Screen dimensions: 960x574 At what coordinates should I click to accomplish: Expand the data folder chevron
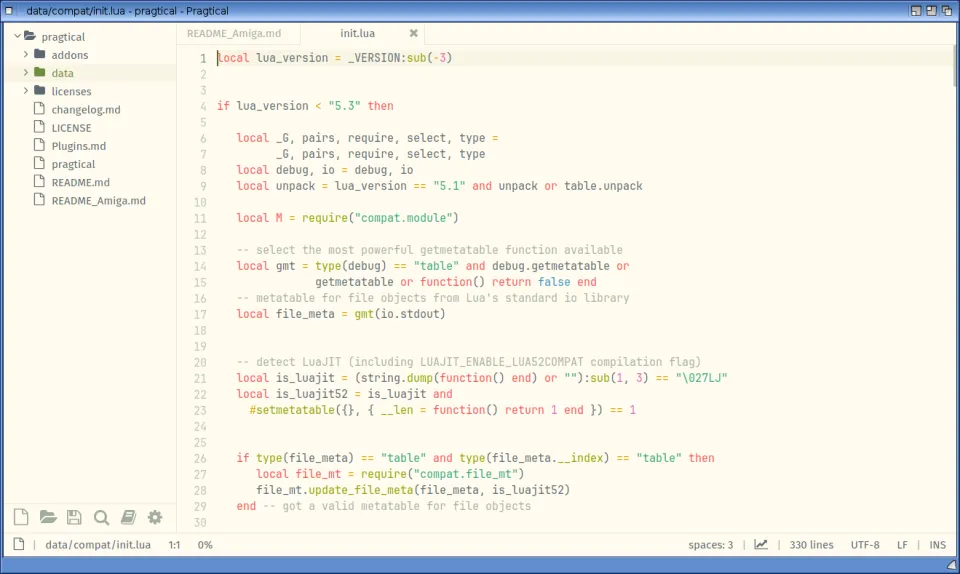pyautogui.click(x=26, y=72)
